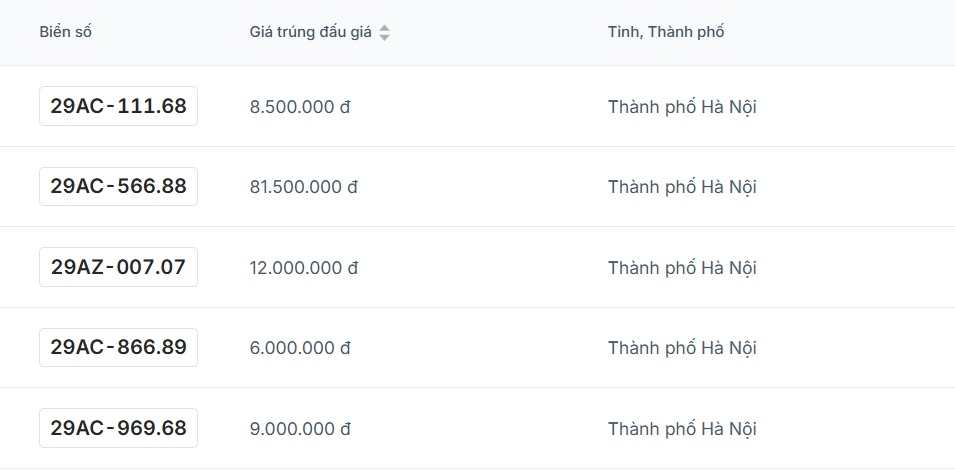The image size is (955, 470).
Task: Select license plate 29AC-566.88
Action: (x=118, y=186)
